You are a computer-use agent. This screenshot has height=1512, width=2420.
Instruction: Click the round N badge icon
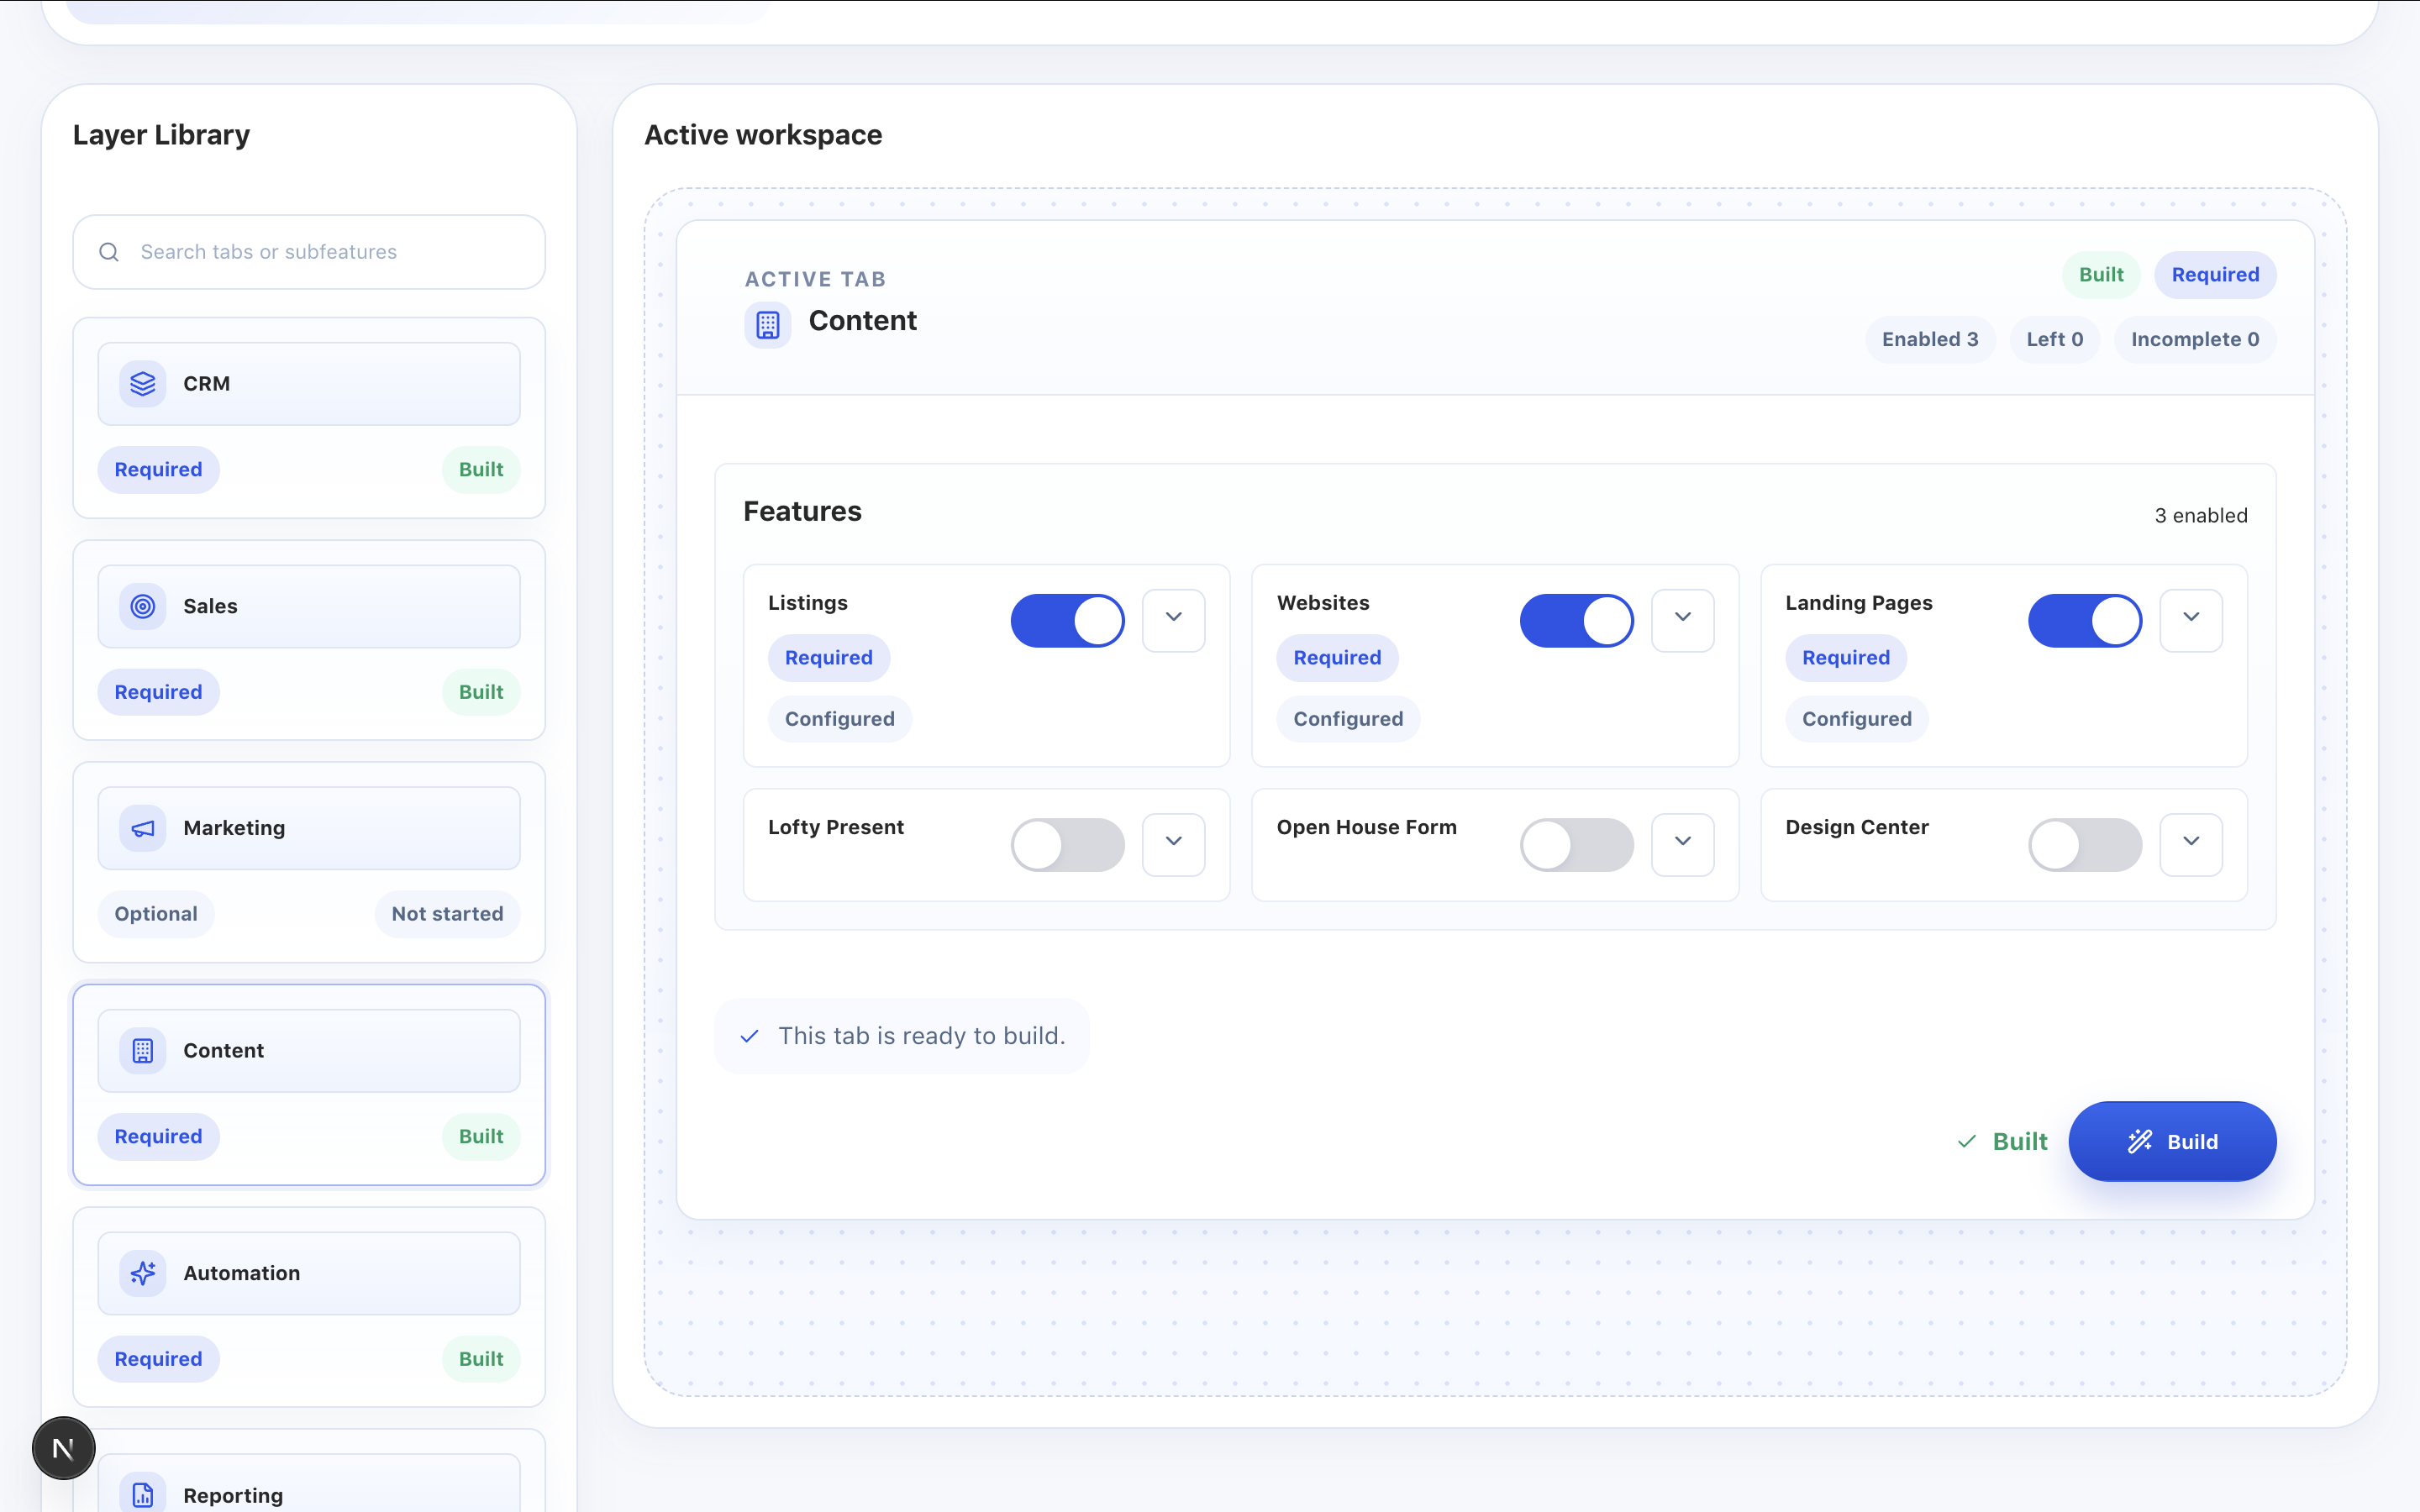pos(63,1448)
